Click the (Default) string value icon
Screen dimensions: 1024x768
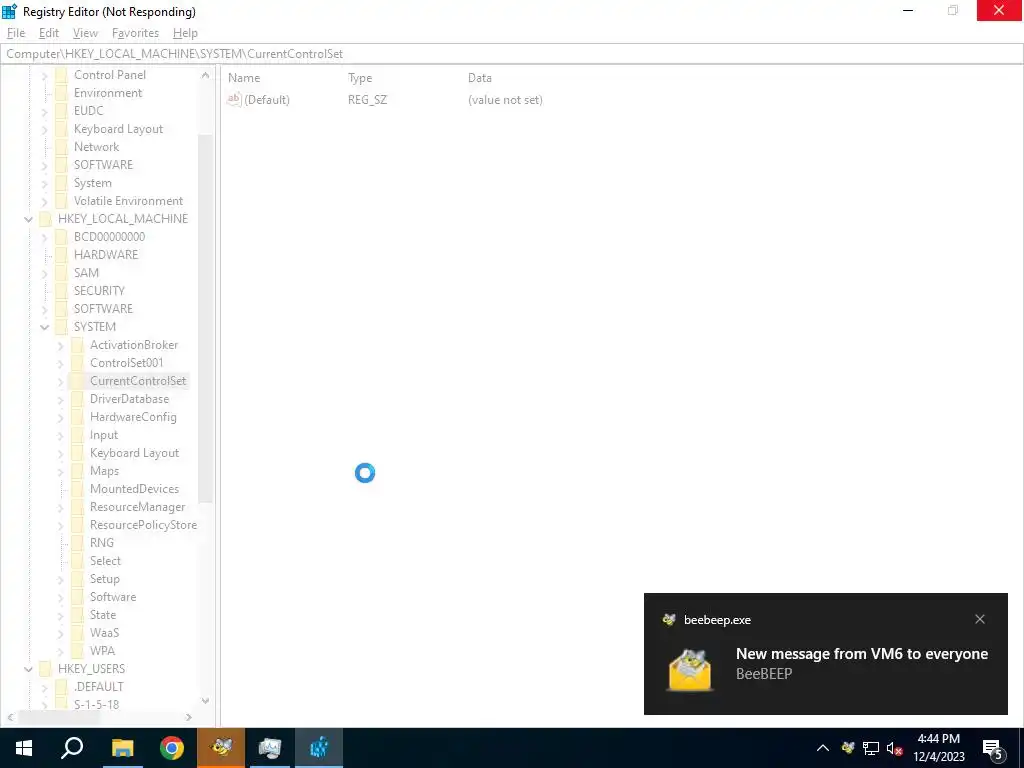(234, 99)
